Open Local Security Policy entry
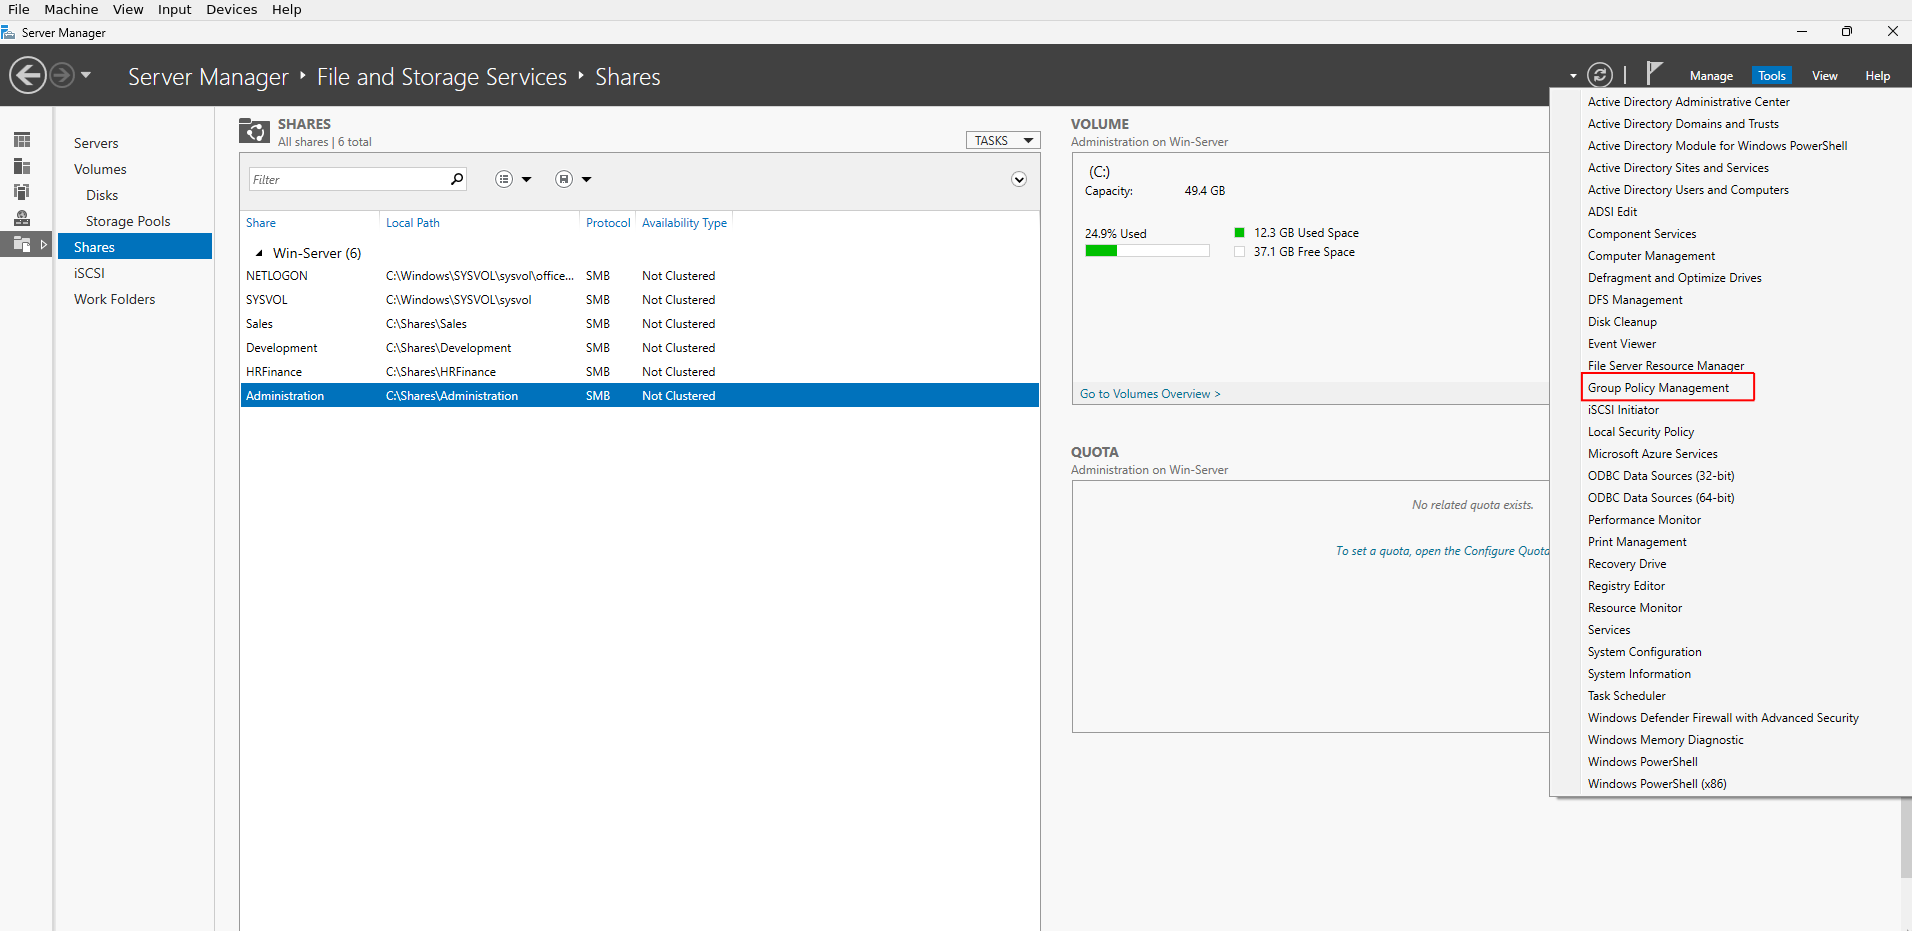Image resolution: width=1912 pixels, height=931 pixels. [x=1641, y=432]
